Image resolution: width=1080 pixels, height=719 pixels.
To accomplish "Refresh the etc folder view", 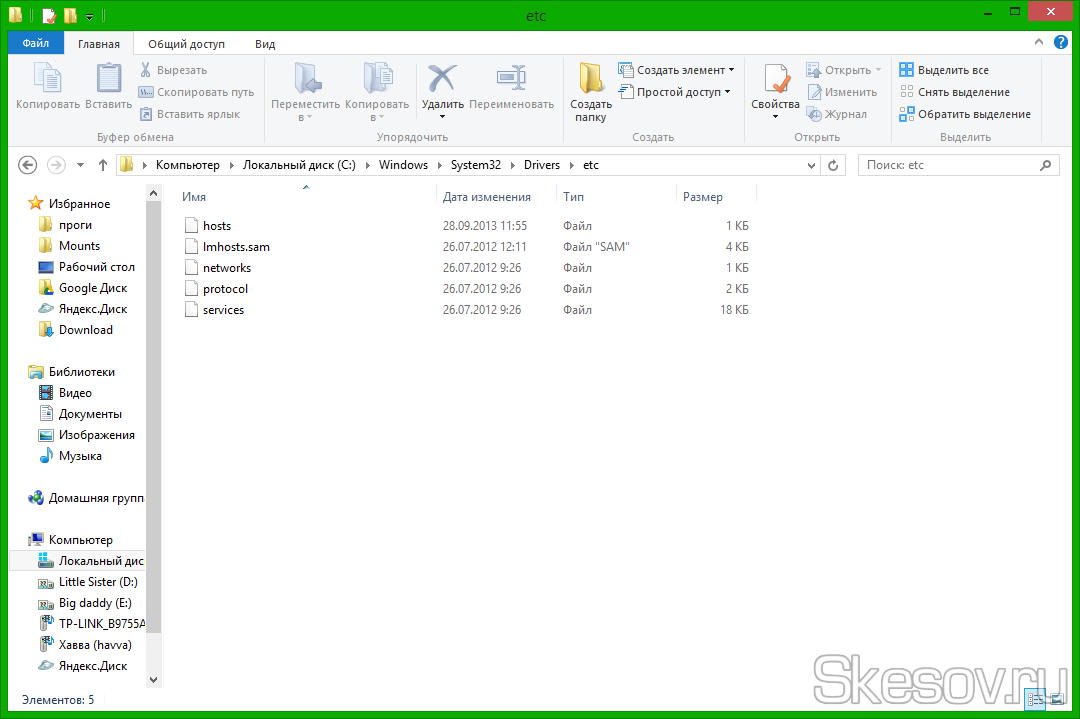I will coord(834,165).
